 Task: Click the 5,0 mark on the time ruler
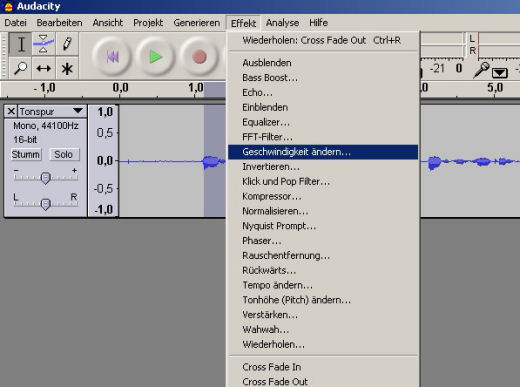[x=495, y=88]
